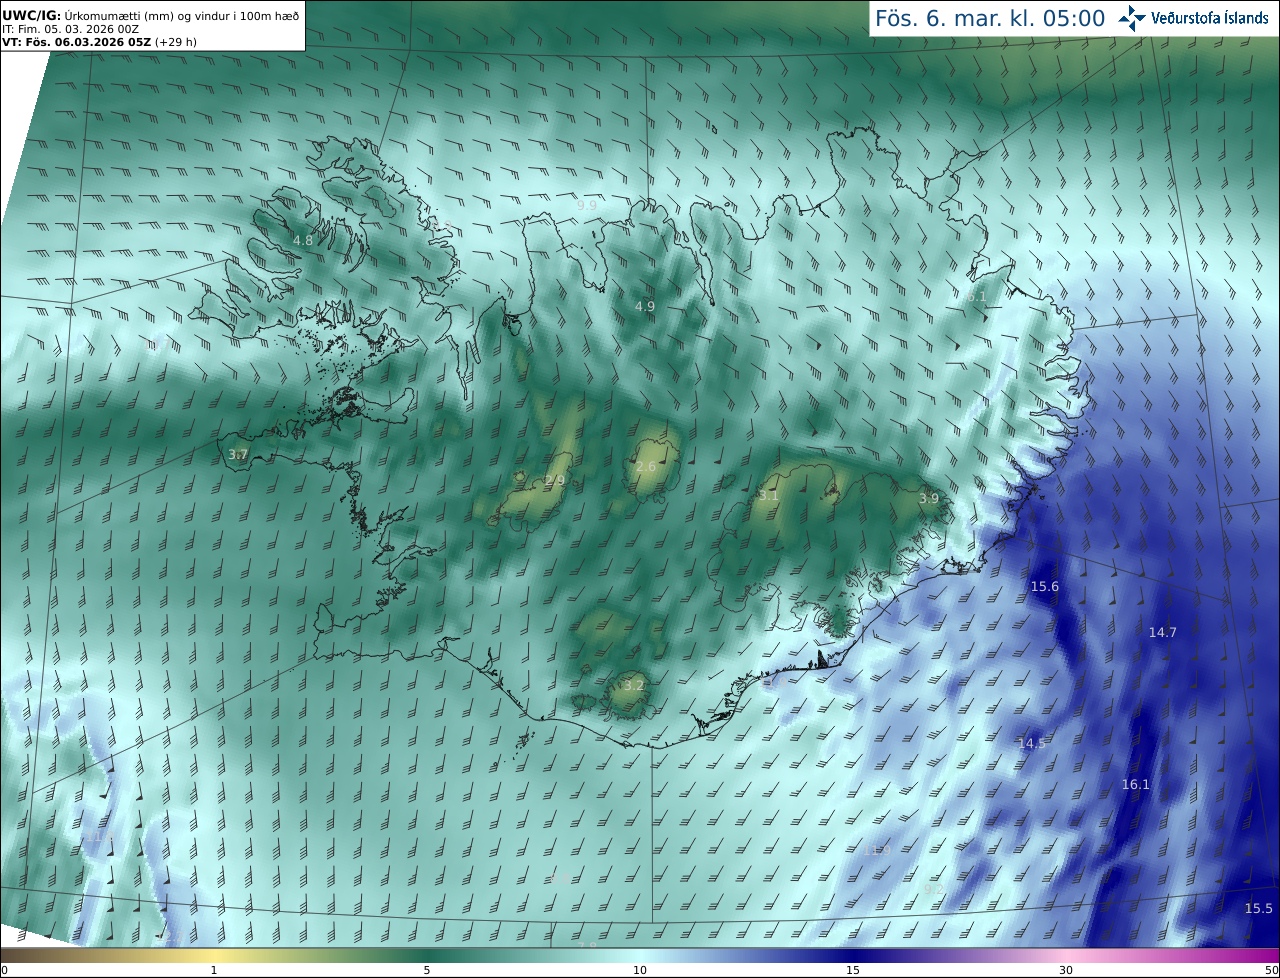
Task: Click the 0 label on the color scale
Action: click(x=4, y=970)
